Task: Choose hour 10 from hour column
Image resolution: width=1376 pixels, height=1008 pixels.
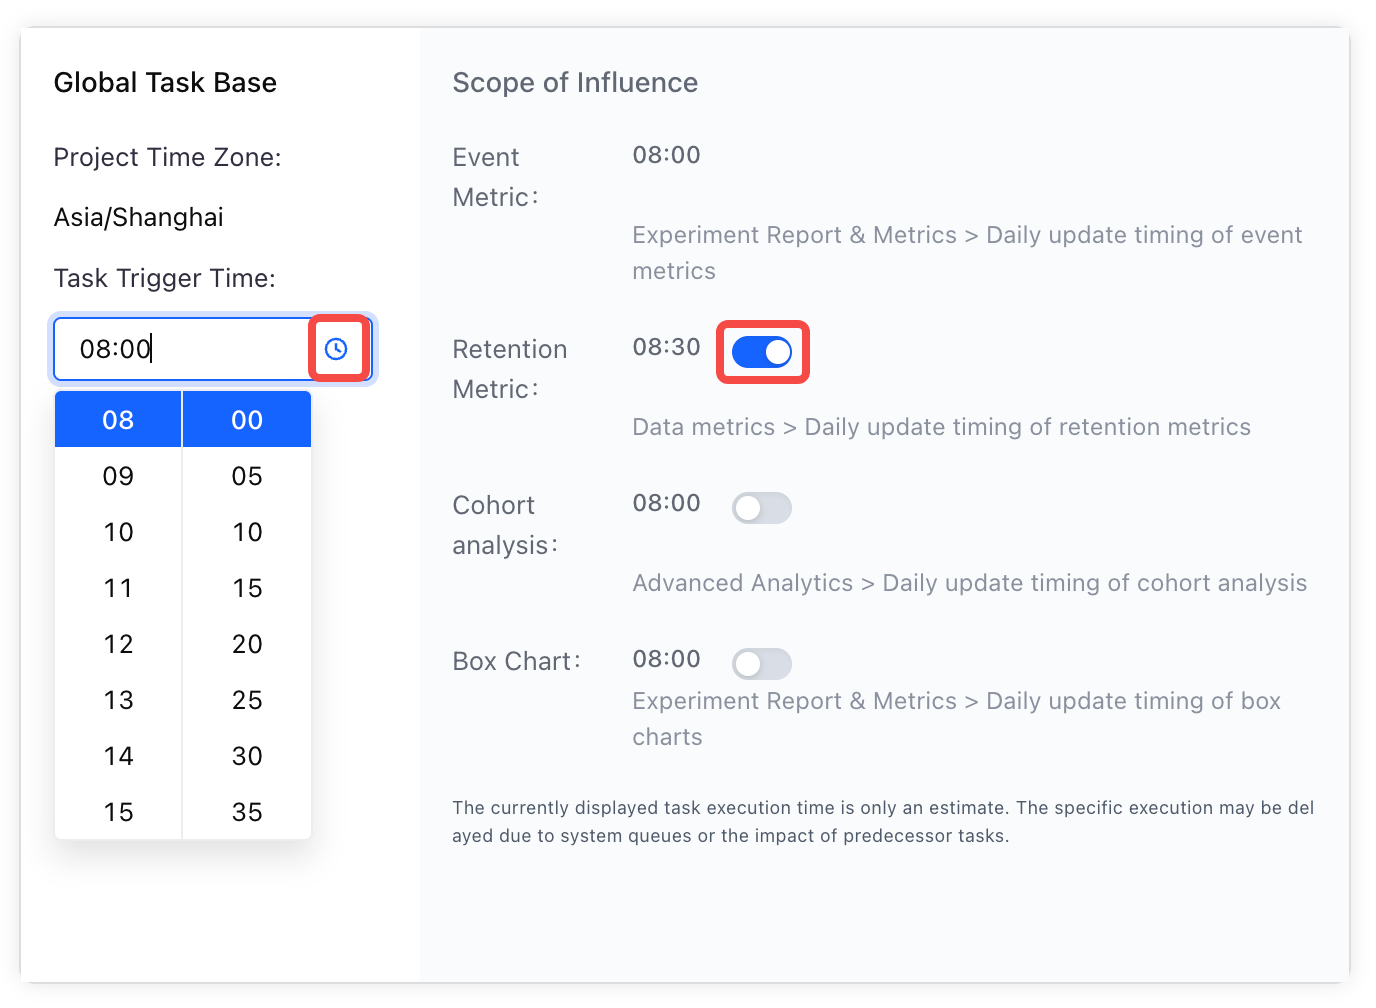Action: pyautogui.click(x=118, y=532)
